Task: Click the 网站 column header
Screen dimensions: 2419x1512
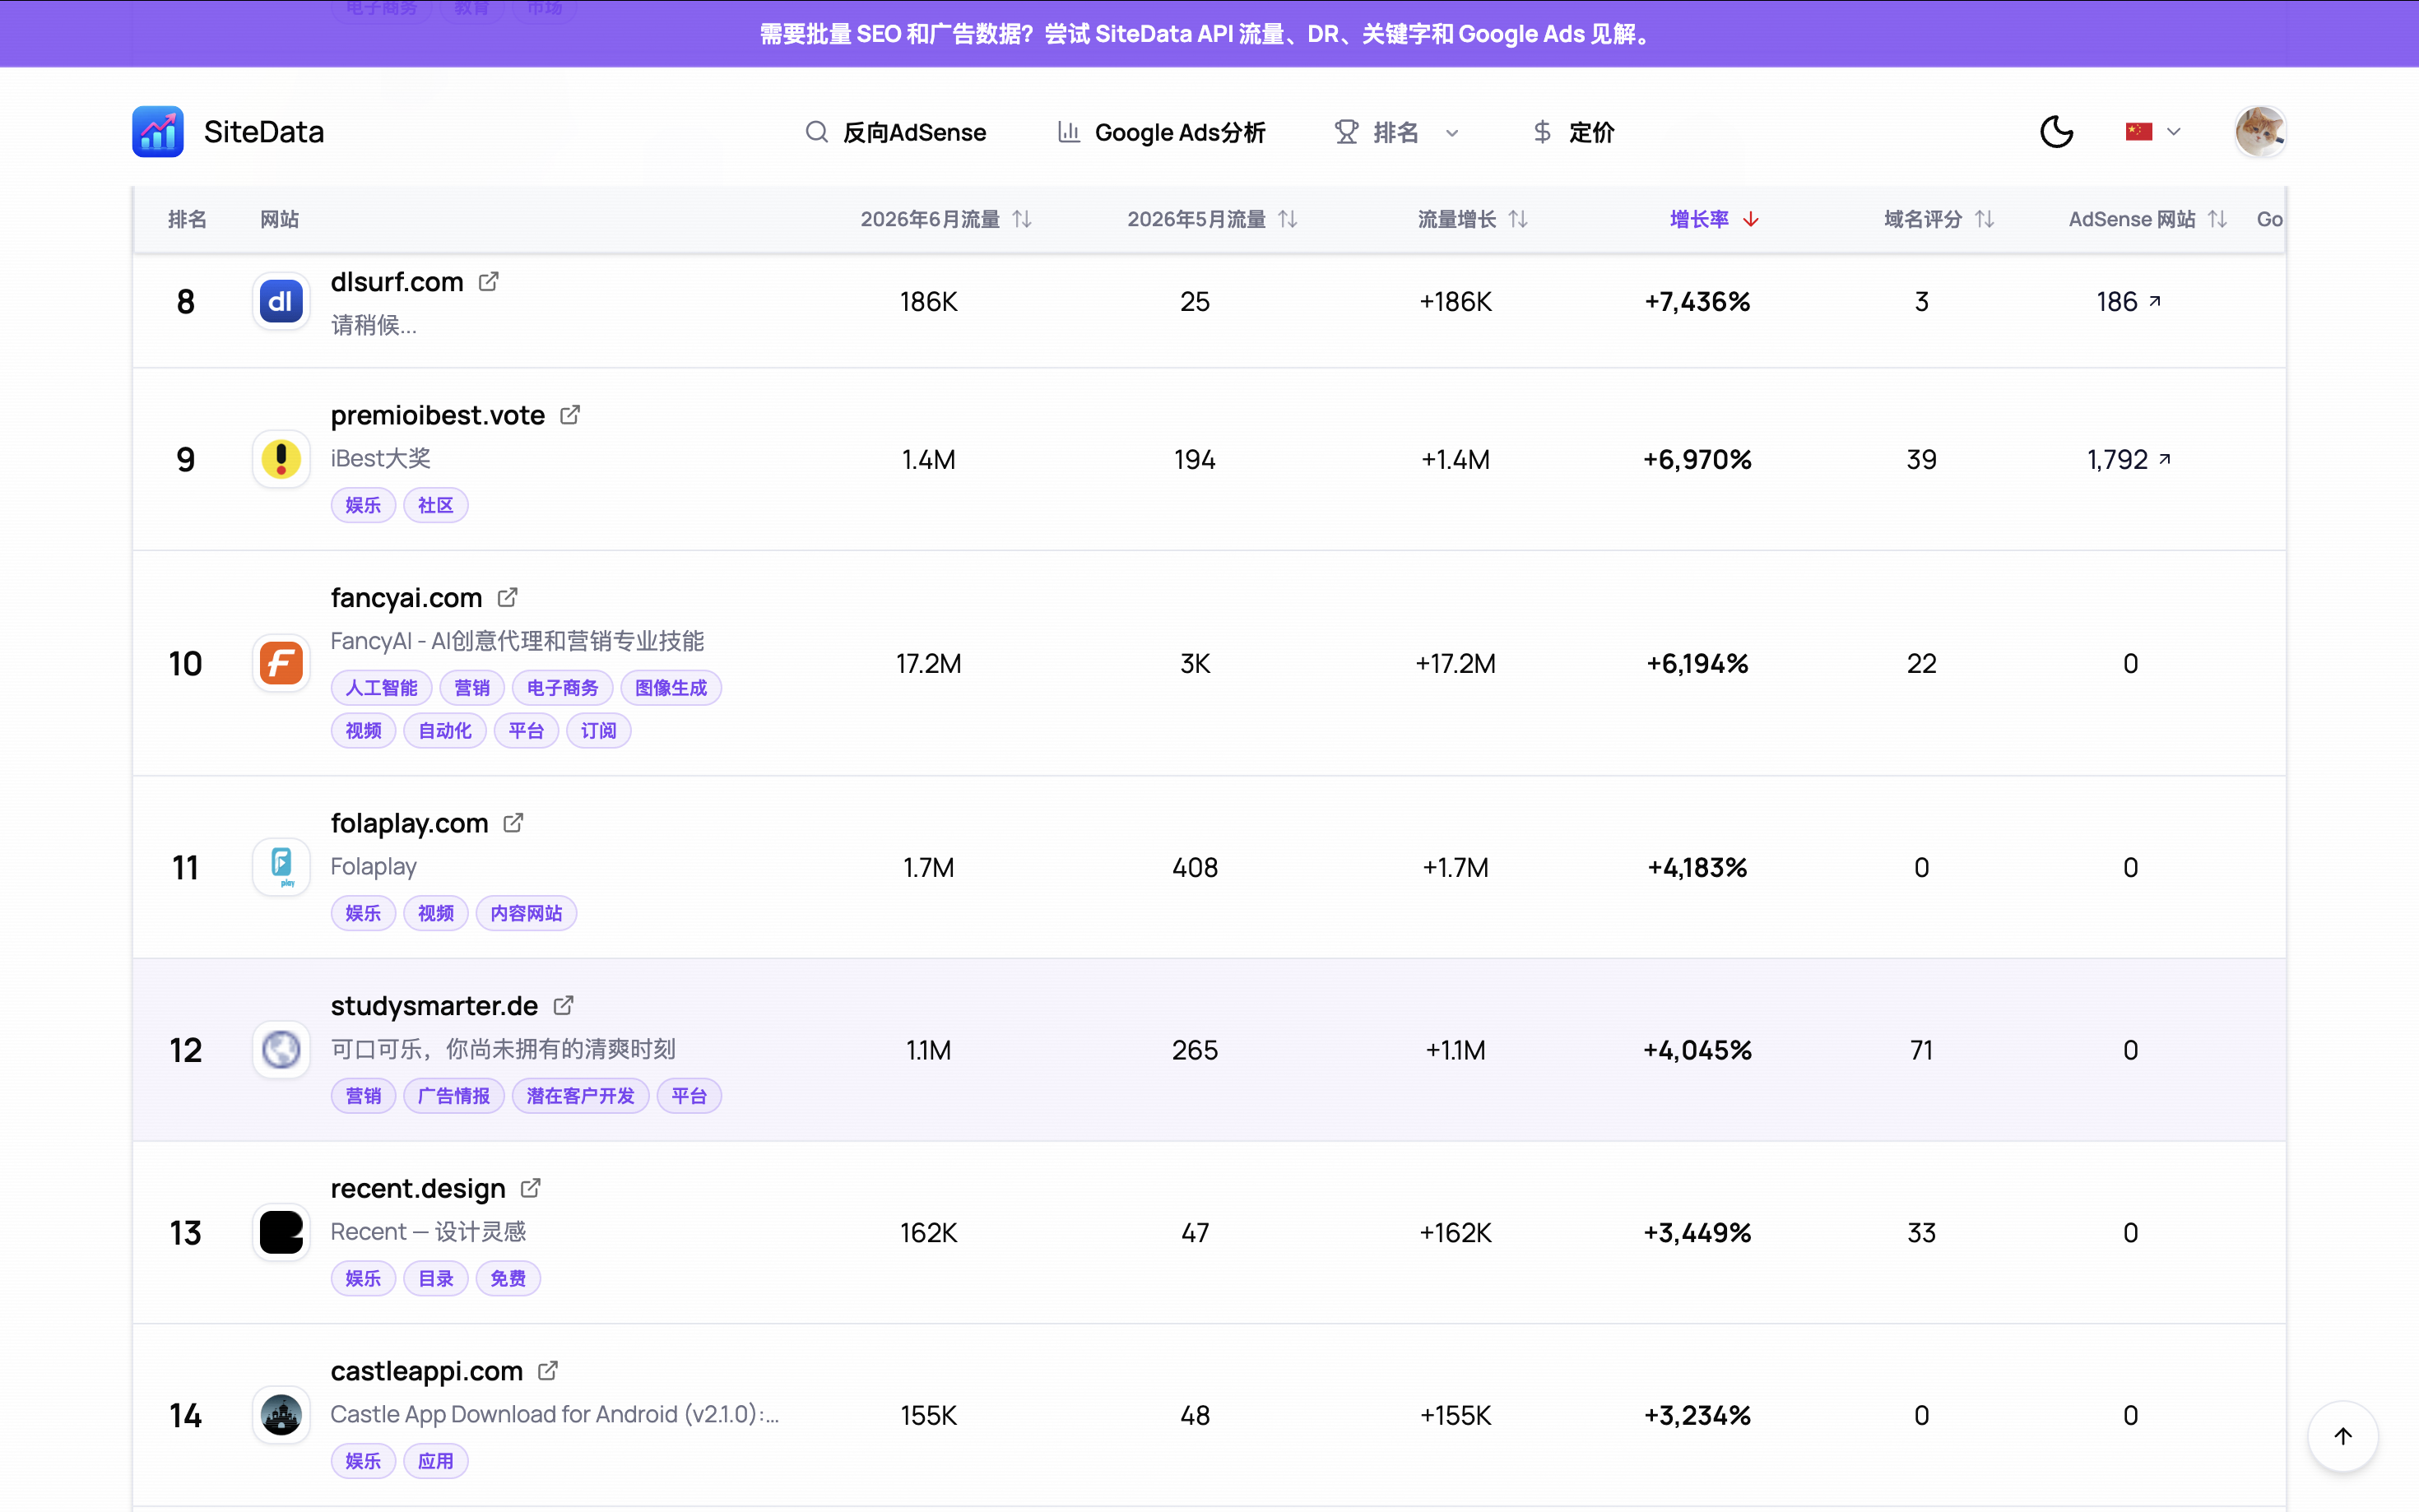Action: 280,219
